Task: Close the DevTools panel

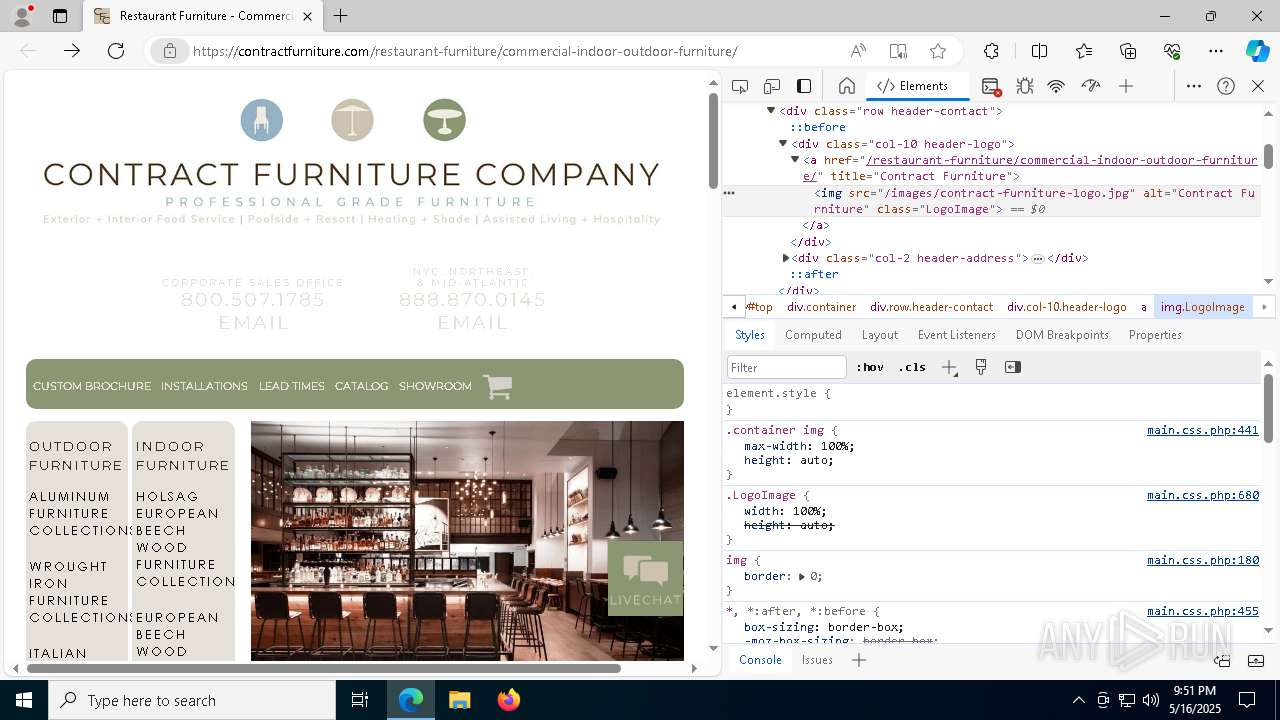Action: click(x=1258, y=86)
